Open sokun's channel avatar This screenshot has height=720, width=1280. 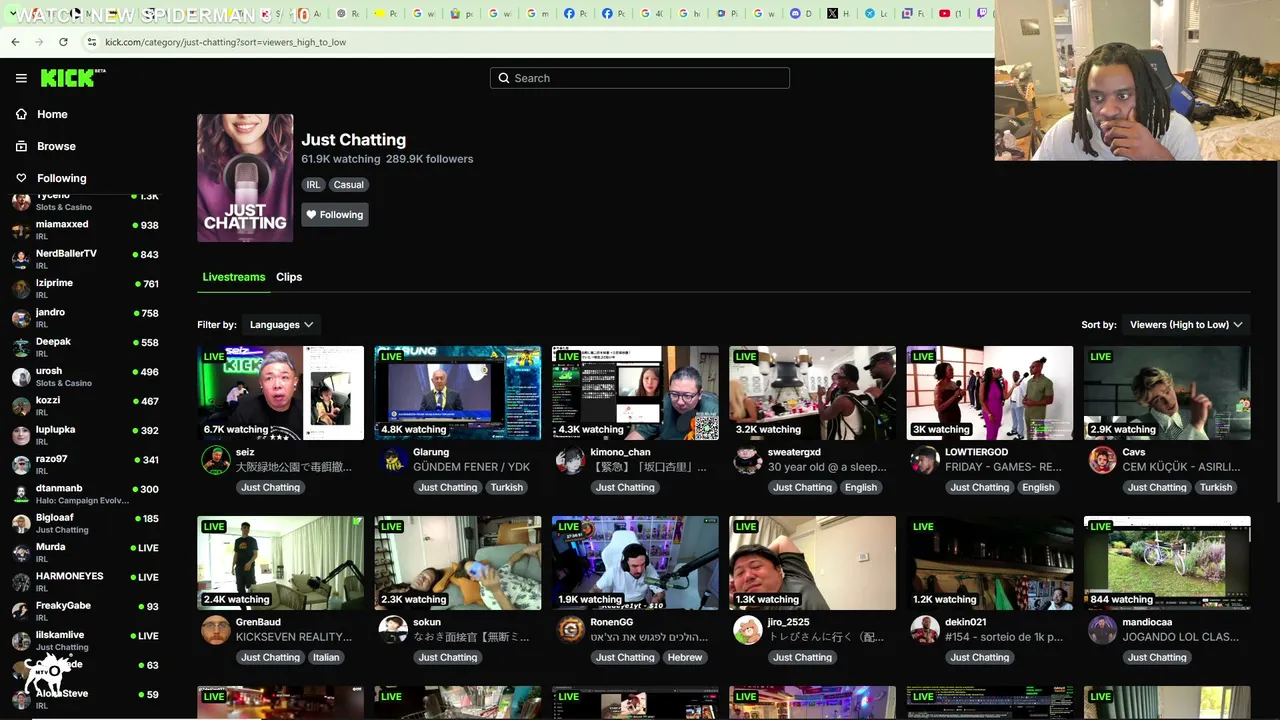[x=394, y=630]
